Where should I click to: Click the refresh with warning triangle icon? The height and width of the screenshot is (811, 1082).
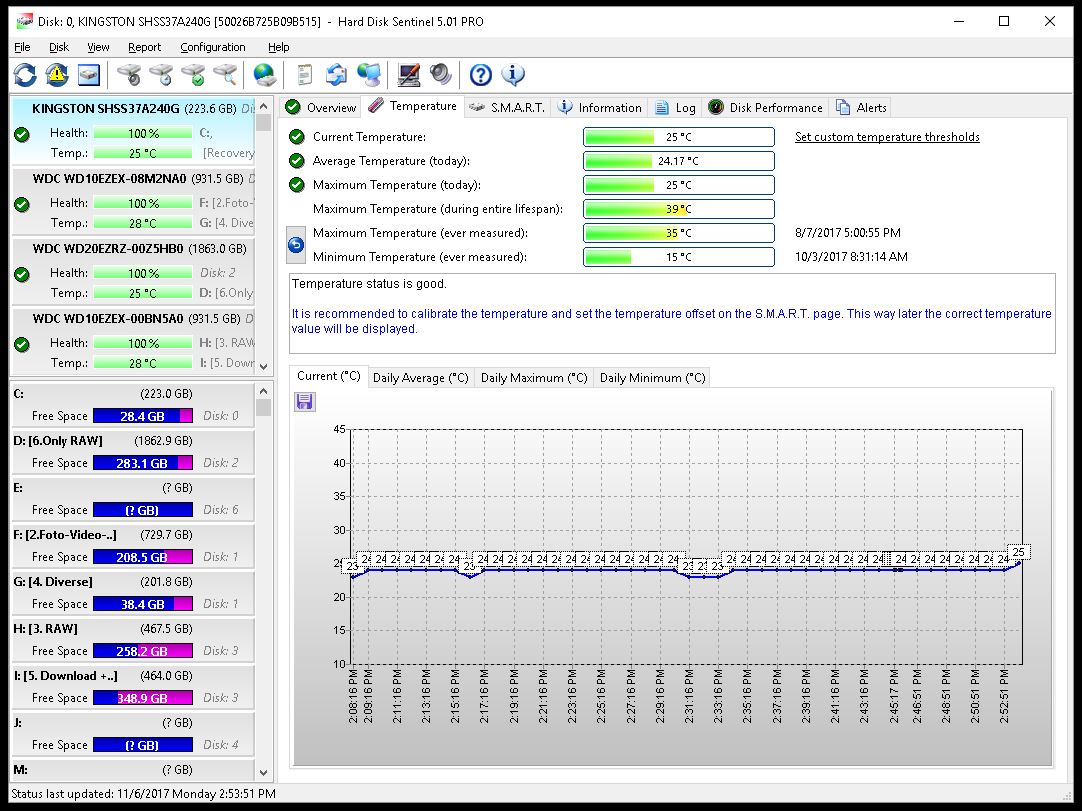tap(57, 75)
